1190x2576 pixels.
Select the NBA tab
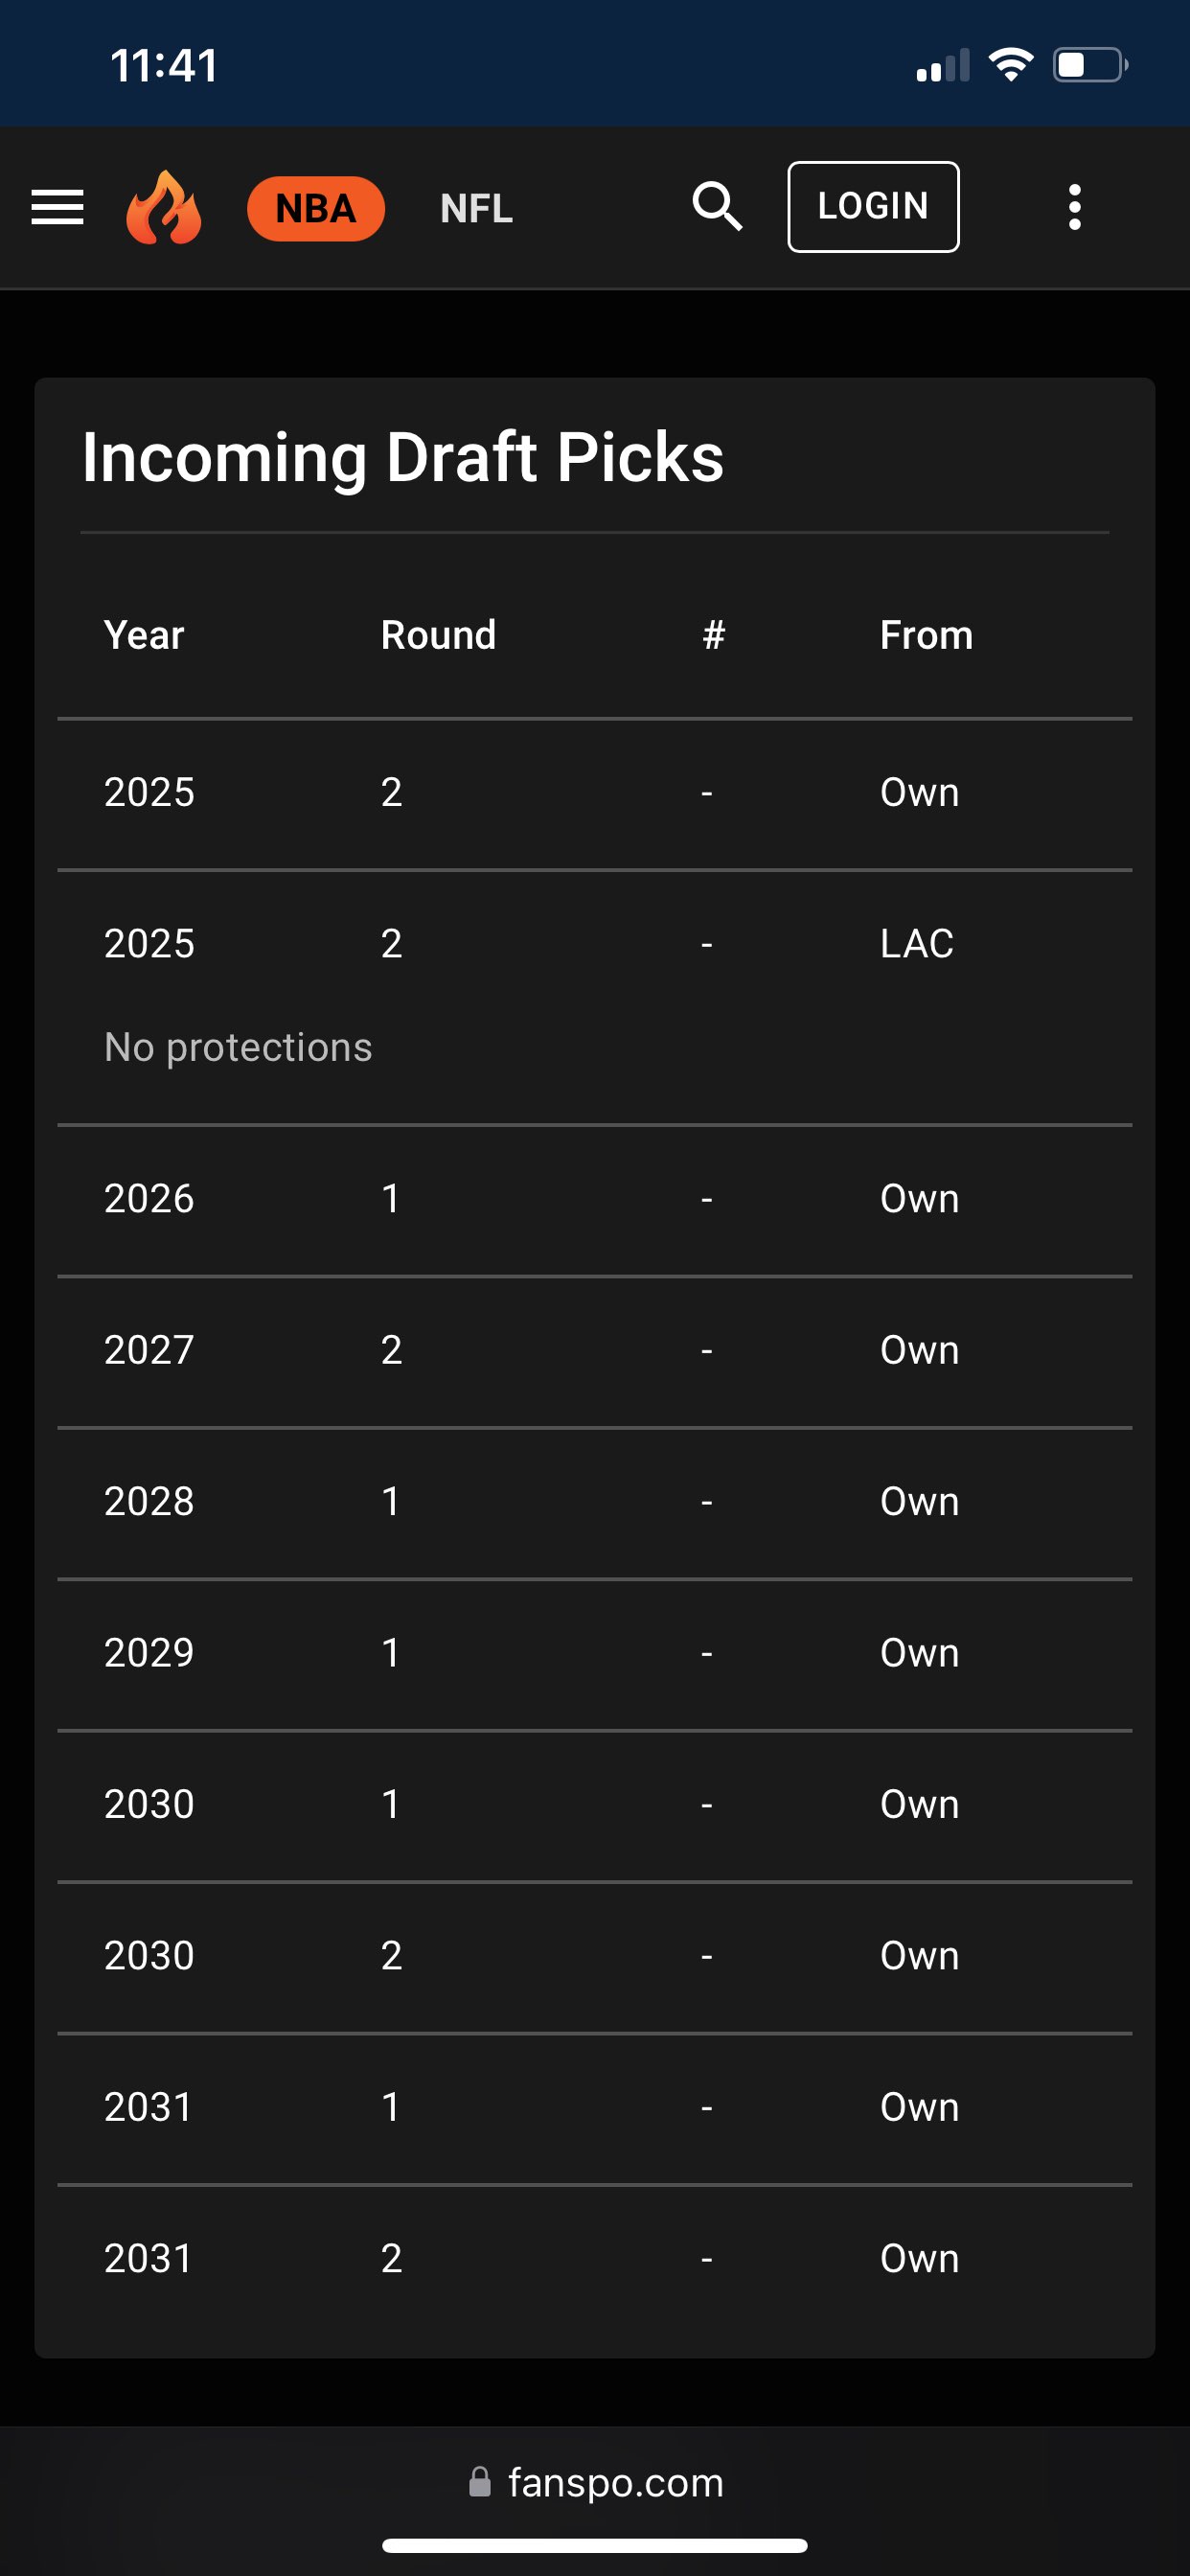click(315, 208)
